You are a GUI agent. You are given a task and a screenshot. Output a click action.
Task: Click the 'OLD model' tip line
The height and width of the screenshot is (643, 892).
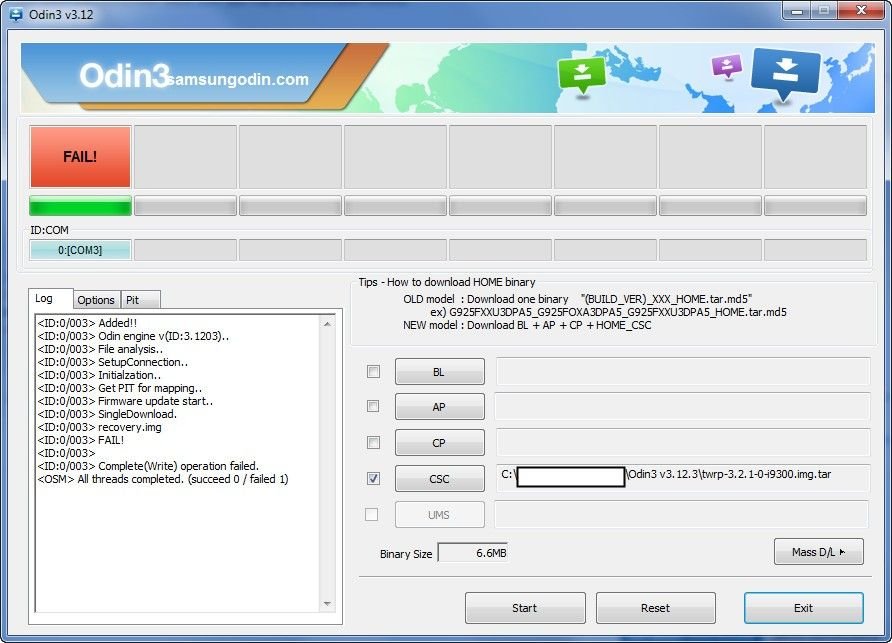pyautogui.click(x=577, y=299)
